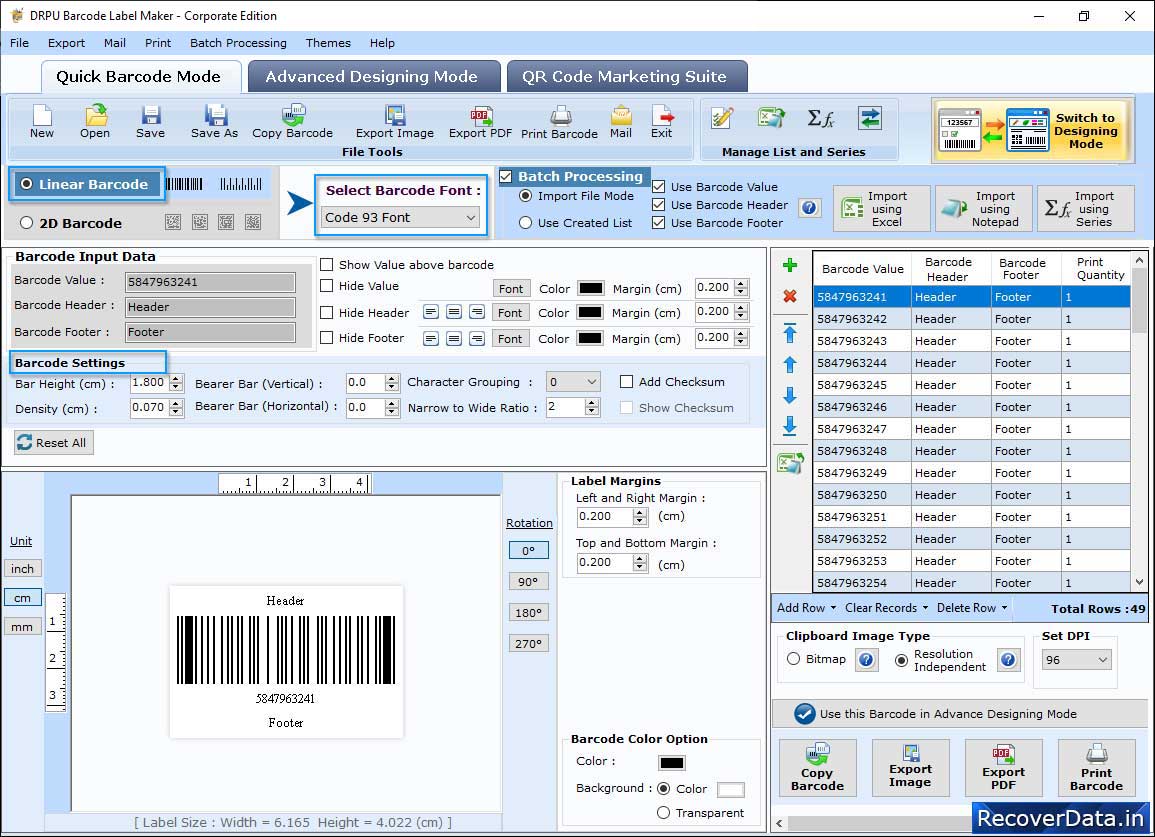The height and width of the screenshot is (837, 1155).
Task: Open a file with the Open icon
Action: point(95,122)
